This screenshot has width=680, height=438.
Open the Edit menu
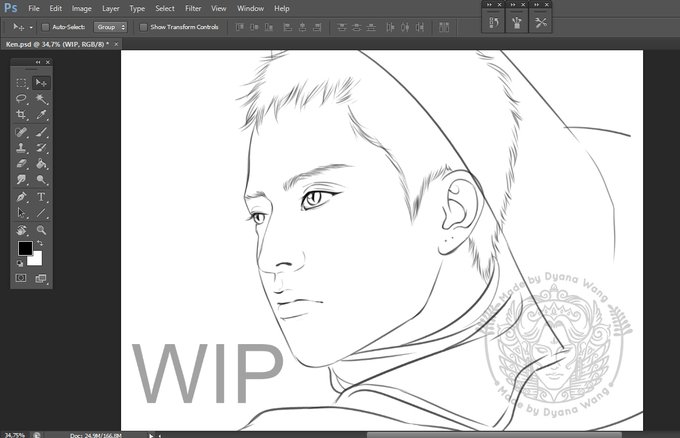click(x=56, y=8)
